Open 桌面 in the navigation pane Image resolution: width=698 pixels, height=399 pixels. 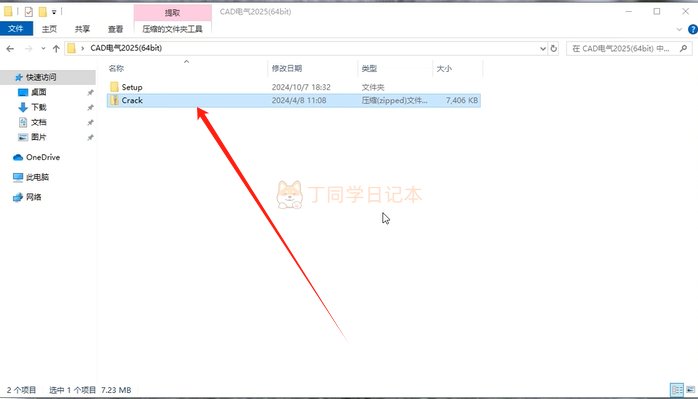pyautogui.click(x=39, y=92)
